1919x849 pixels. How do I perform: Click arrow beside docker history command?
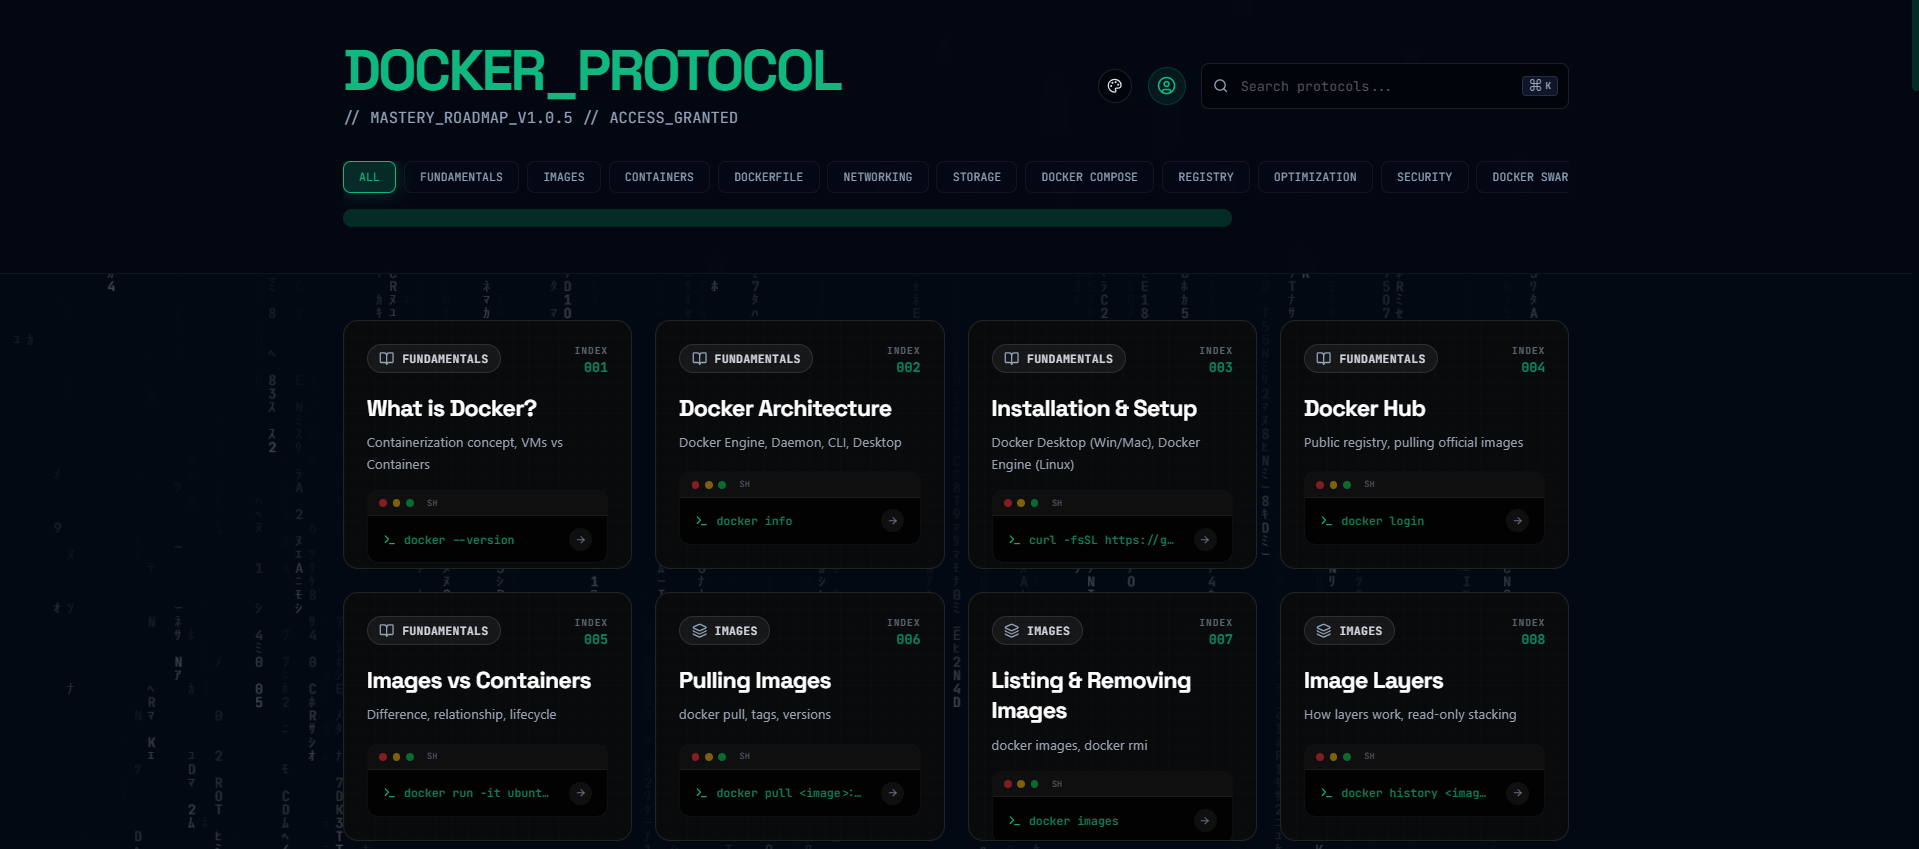point(1517,793)
